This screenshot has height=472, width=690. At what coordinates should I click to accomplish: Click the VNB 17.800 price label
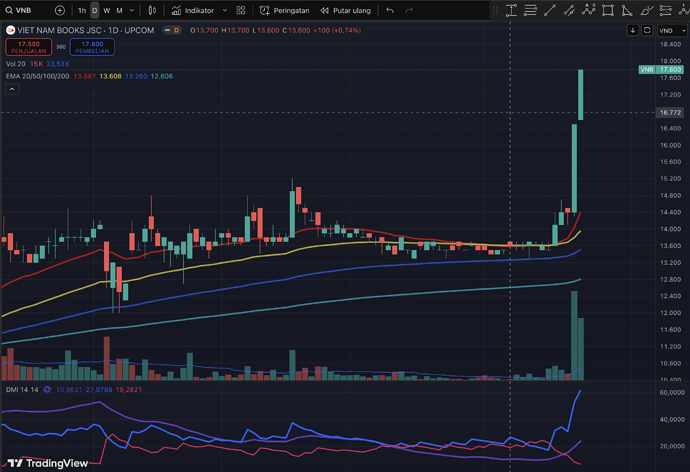click(661, 70)
